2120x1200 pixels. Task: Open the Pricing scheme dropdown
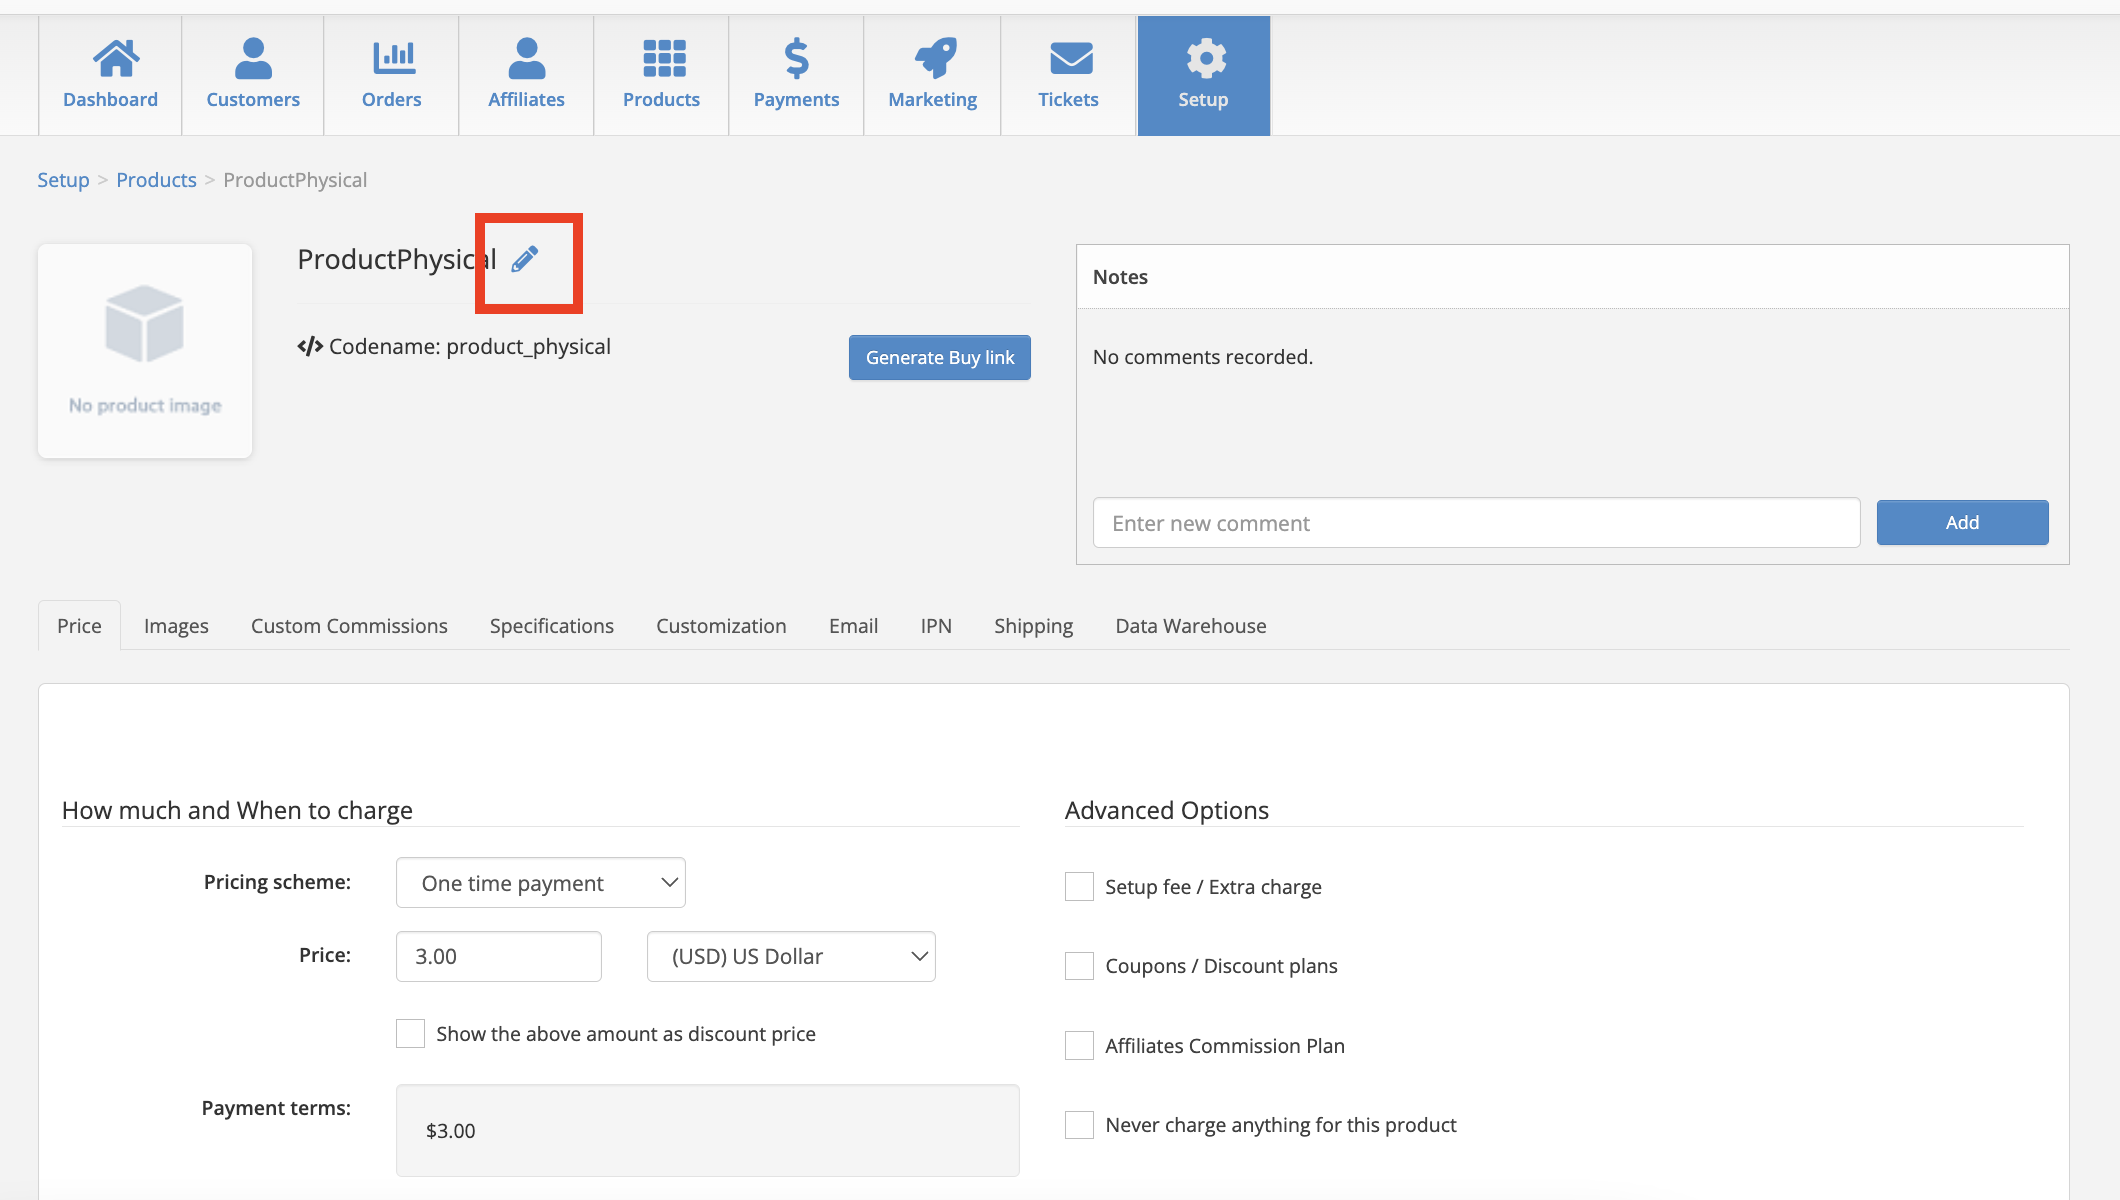click(x=541, y=882)
